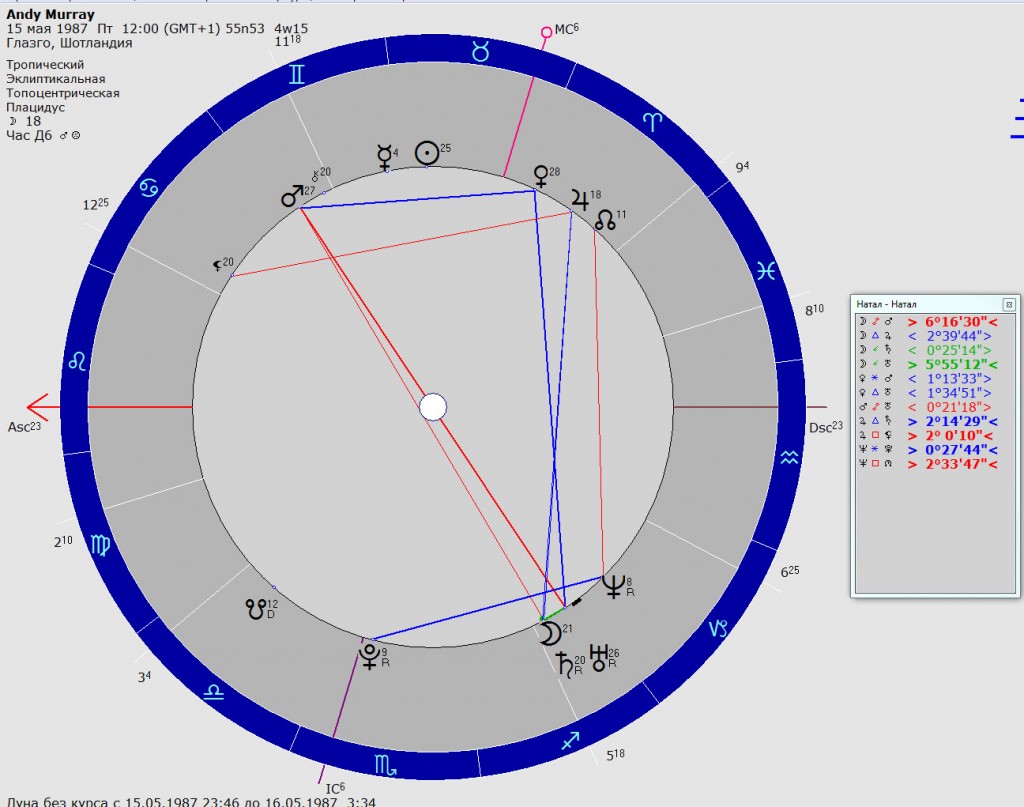The height and width of the screenshot is (807, 1024).
Task: Close the Натал - Натал aspects panel
Action: click(x=1009, y=304)
